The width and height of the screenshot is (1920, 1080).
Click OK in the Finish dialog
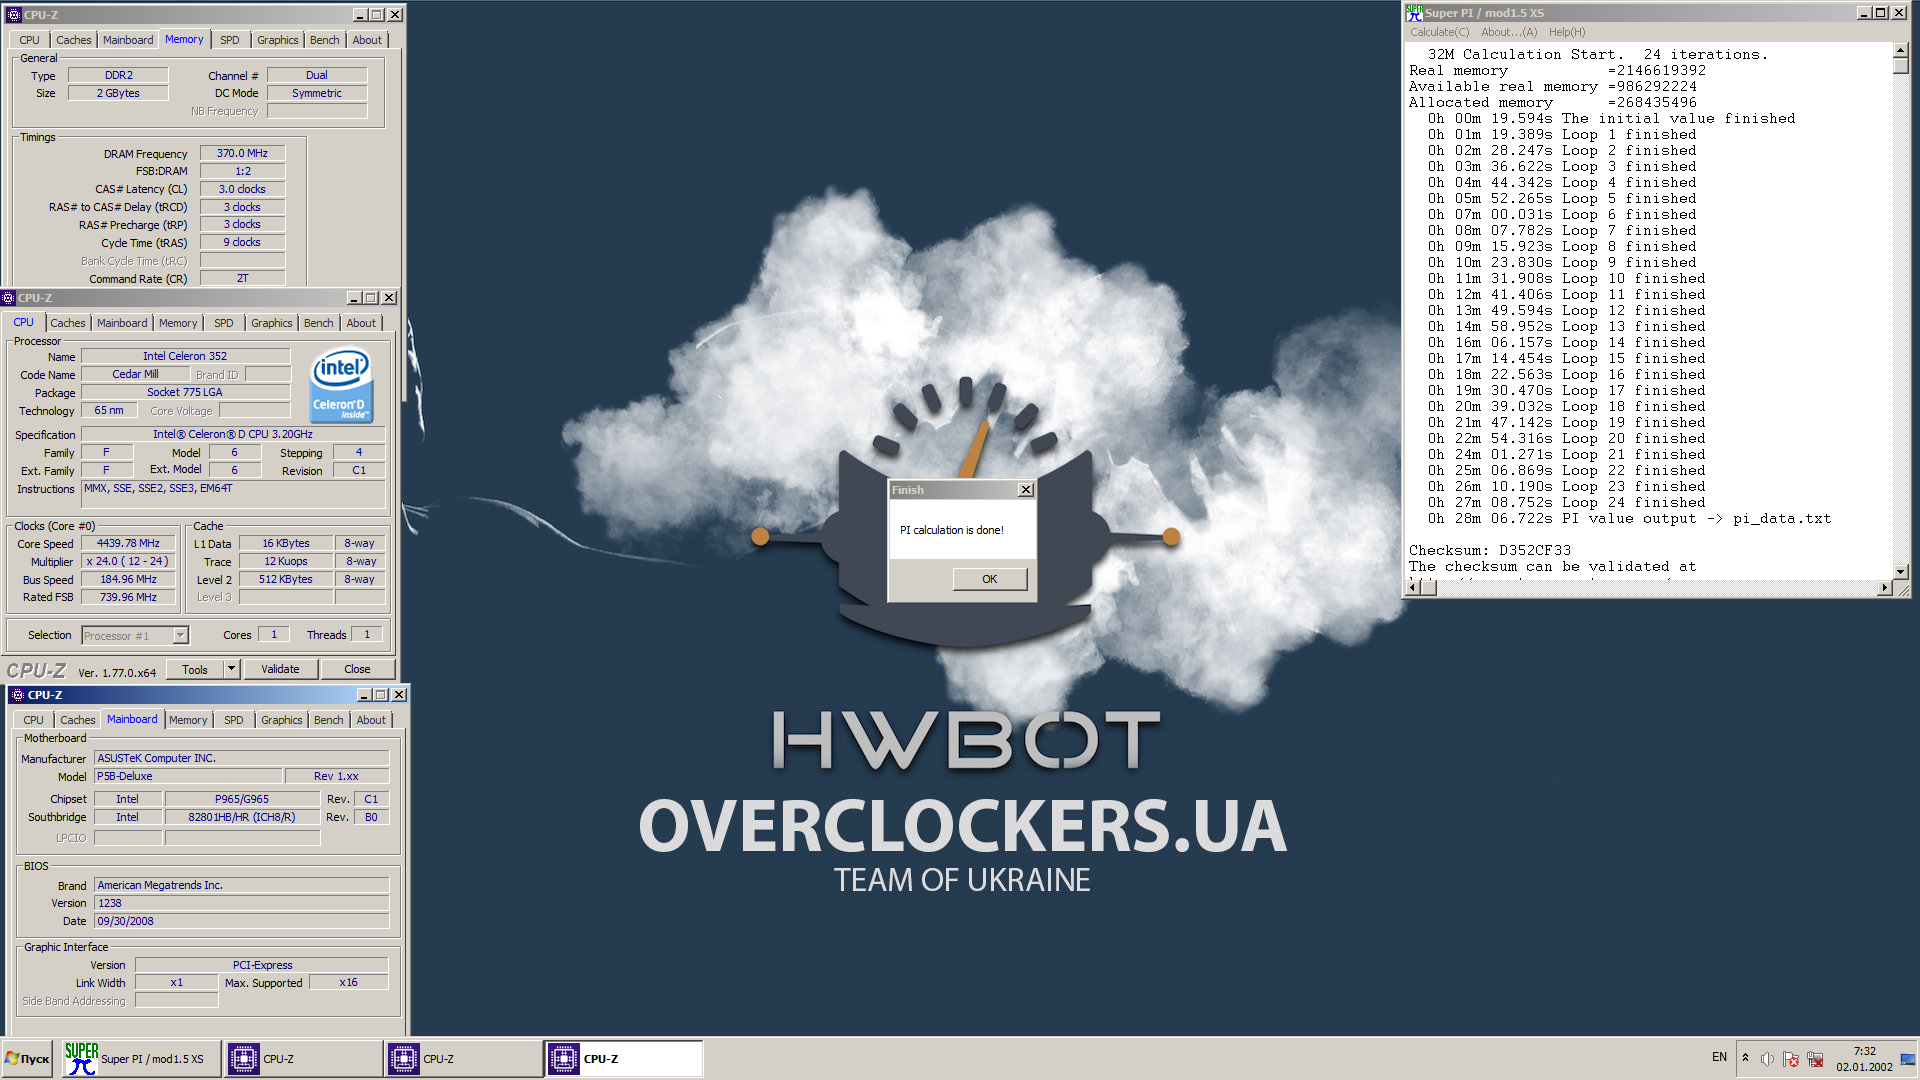(x=989, y=579)
